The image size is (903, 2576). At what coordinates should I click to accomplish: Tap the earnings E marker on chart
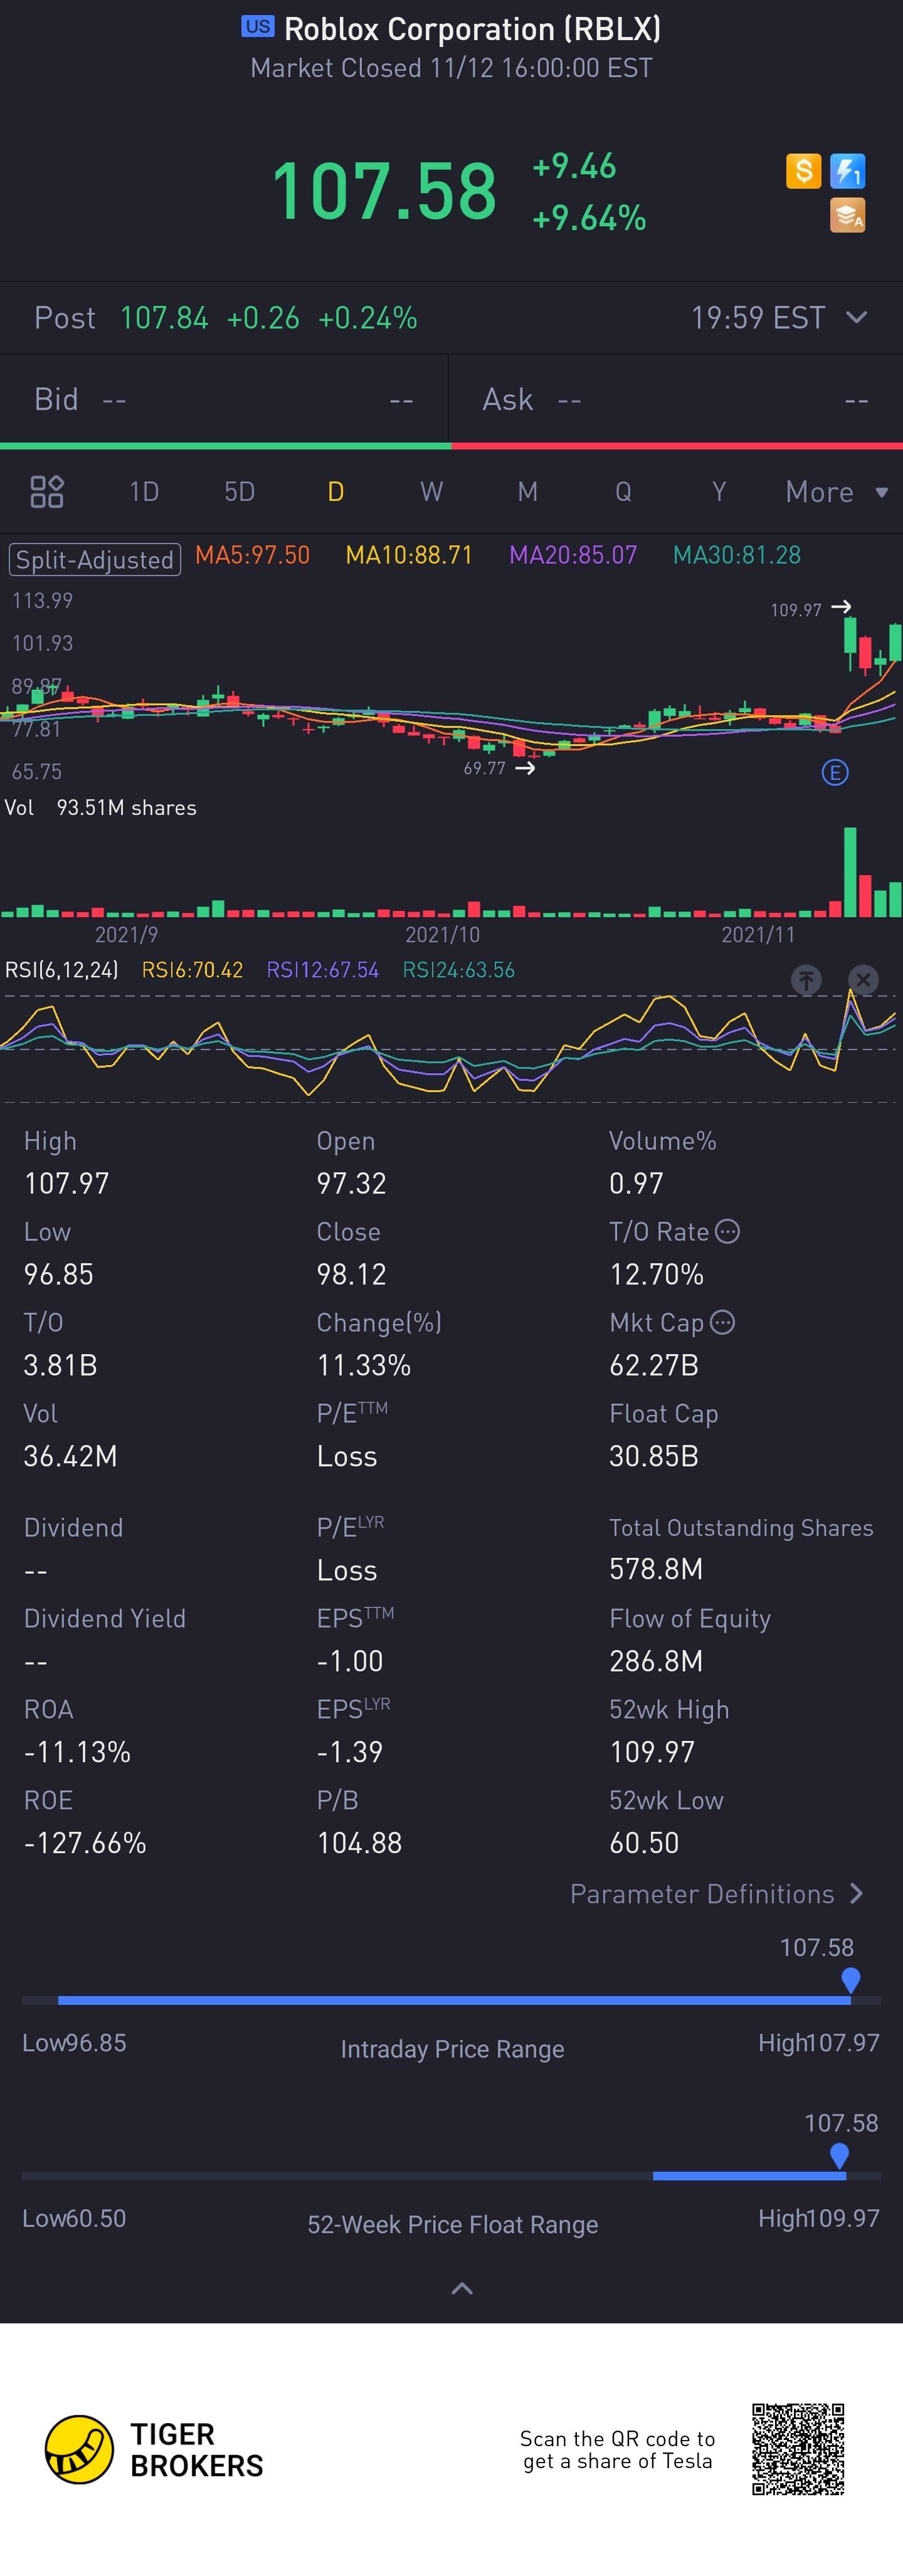click(834, 772)
